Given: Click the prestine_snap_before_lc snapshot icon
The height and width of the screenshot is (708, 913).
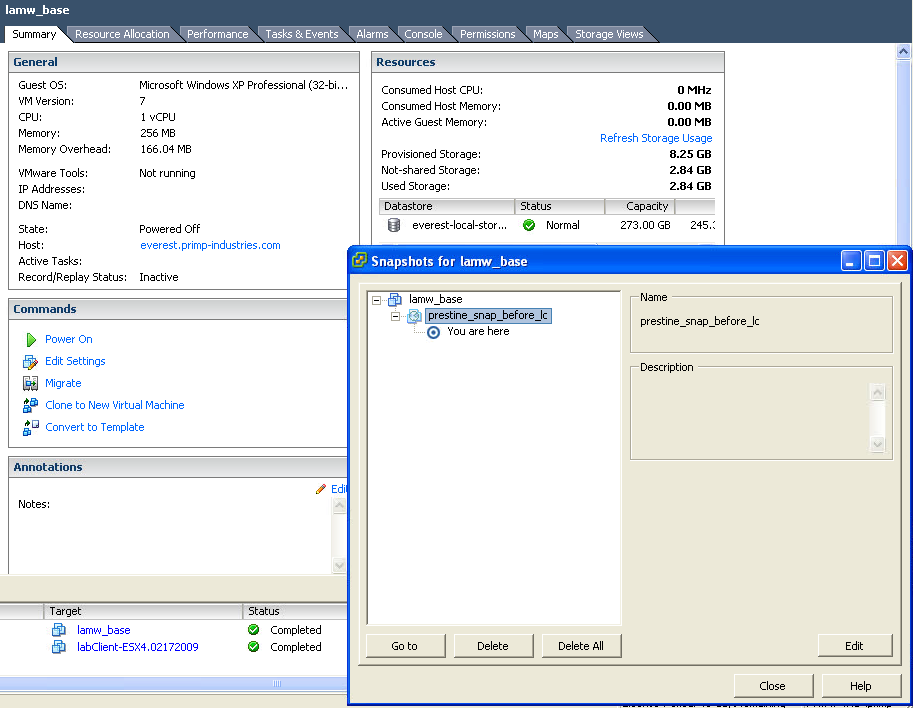Looking at the screenshot, I should (x=414, y=316).
